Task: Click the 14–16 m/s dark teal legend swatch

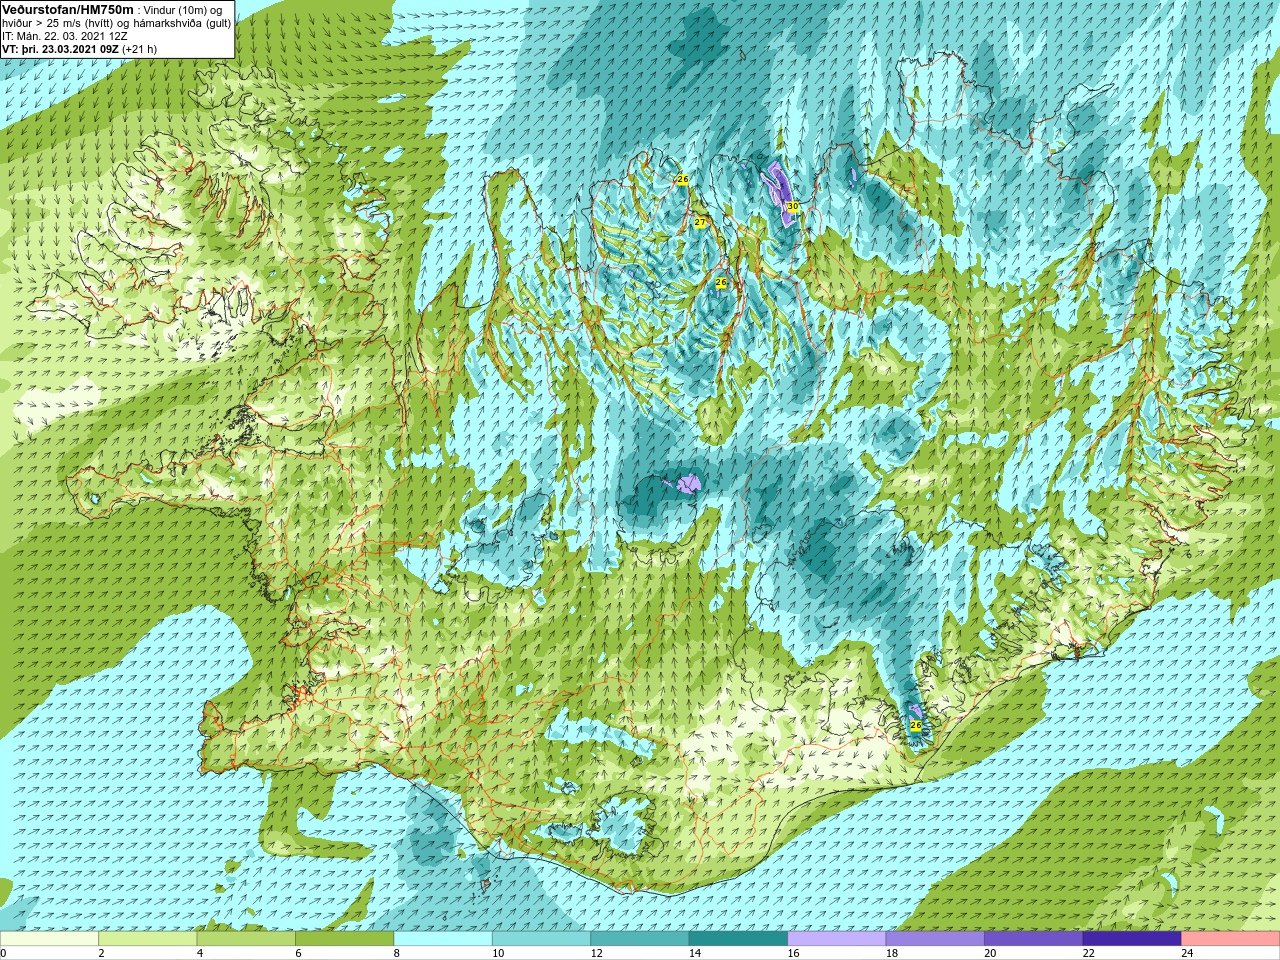Action: [x=739, y=939]
